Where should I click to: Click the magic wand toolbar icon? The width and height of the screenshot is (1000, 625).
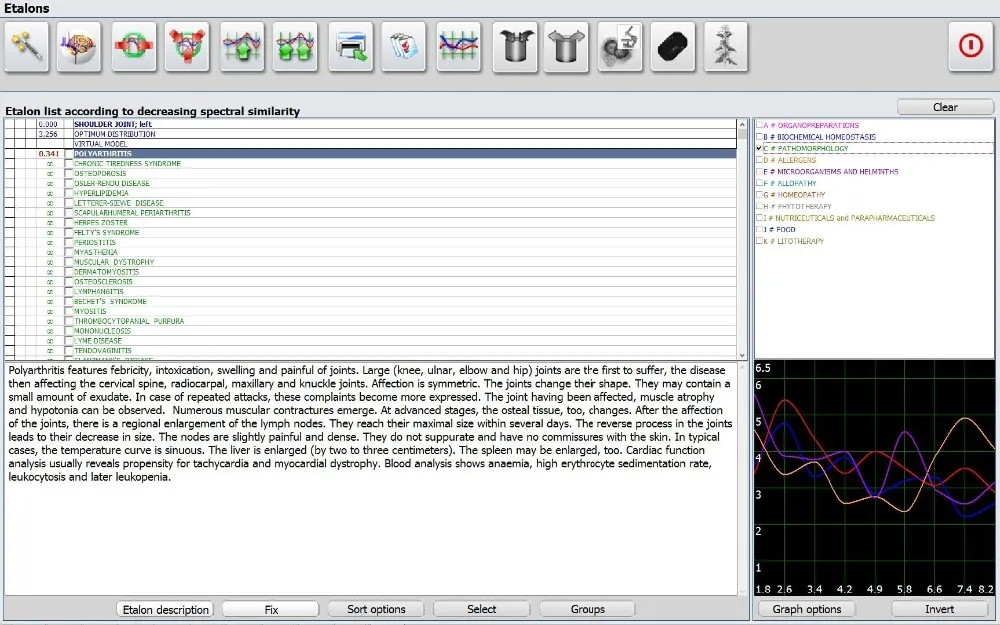tap(28, 47)
